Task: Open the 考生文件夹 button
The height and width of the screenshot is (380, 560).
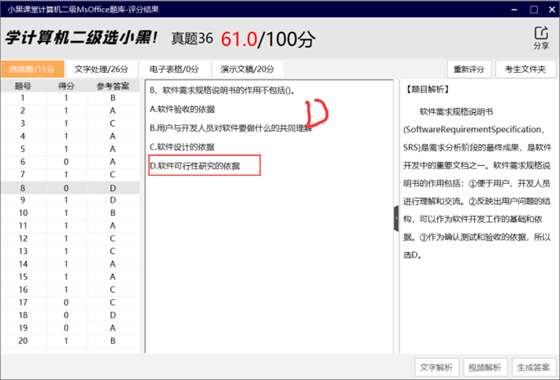Action: [525, 69]
